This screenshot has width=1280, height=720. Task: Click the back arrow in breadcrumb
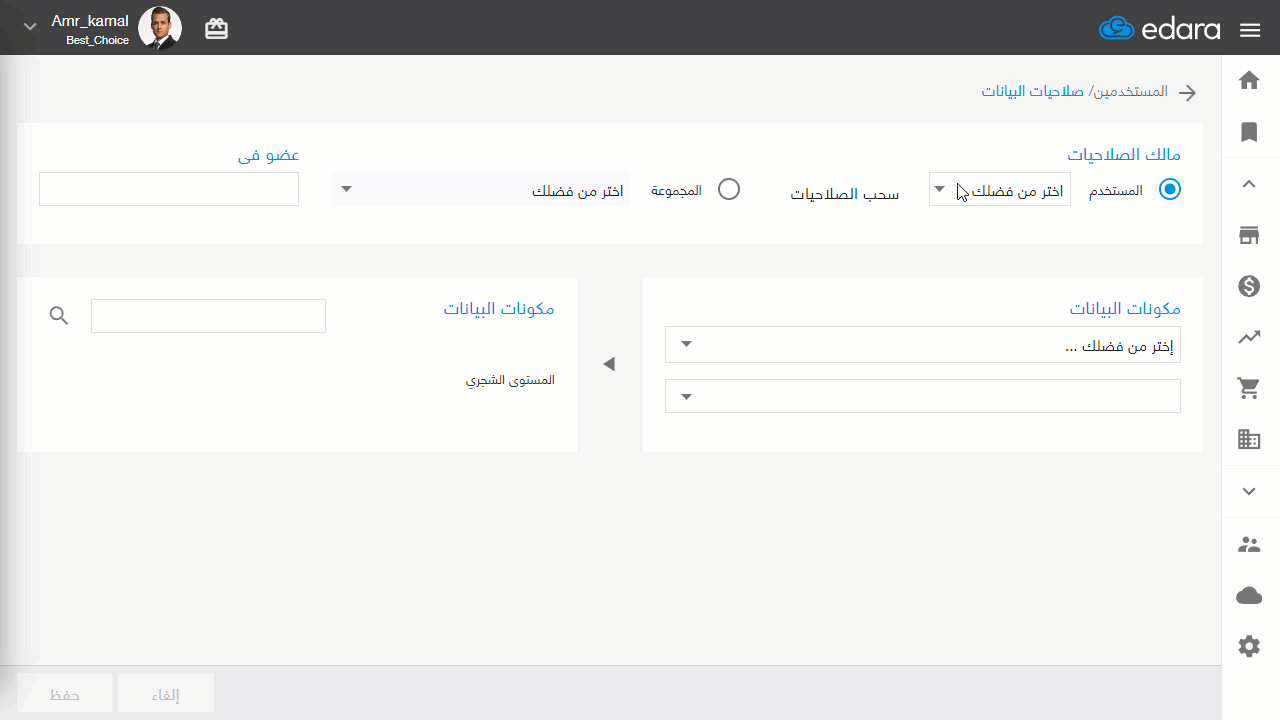click(1187, 93)
